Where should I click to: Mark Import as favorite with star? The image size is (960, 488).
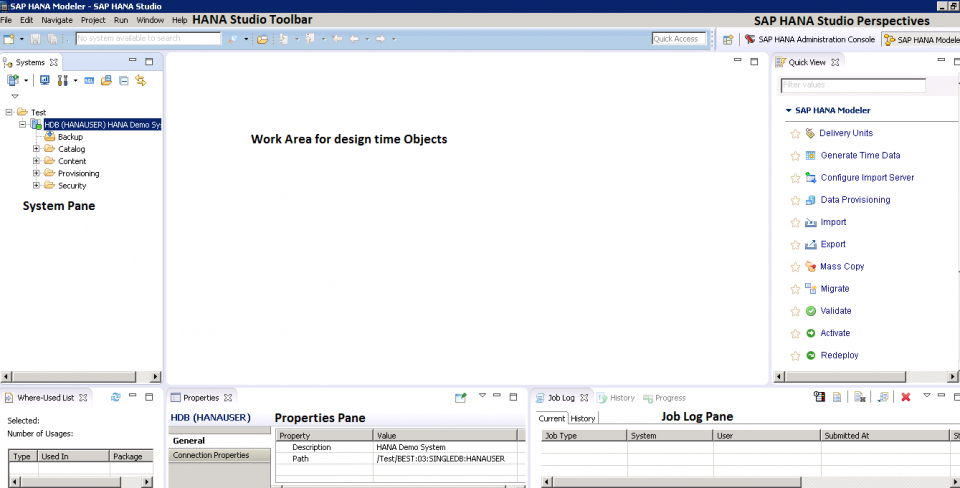pyautogui.click(x=796, y=222)
